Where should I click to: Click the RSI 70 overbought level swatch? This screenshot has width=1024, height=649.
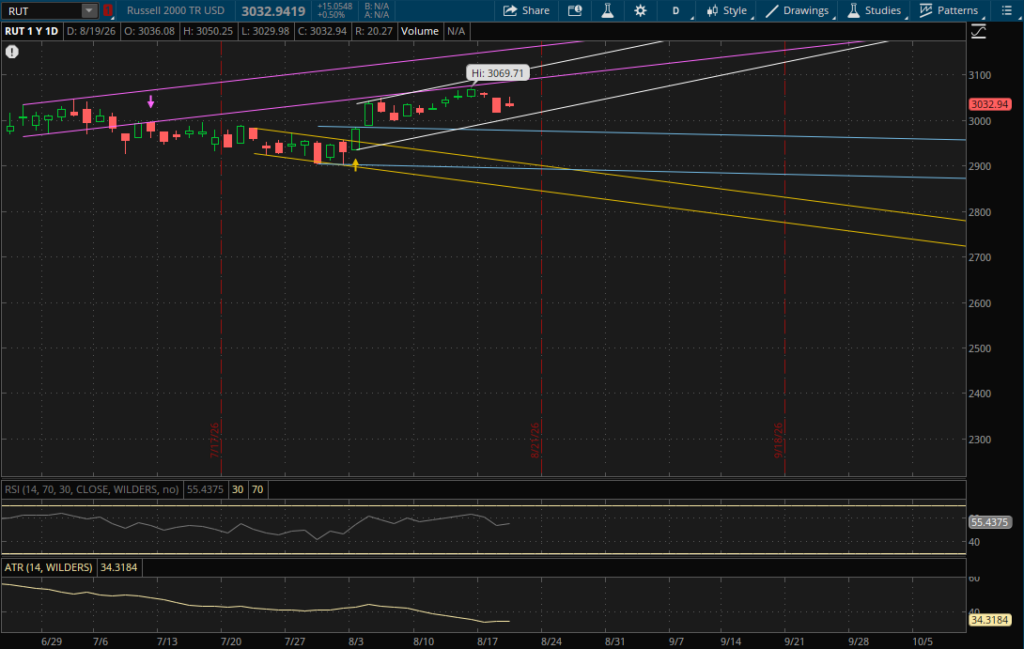click(x=258, y=490)
